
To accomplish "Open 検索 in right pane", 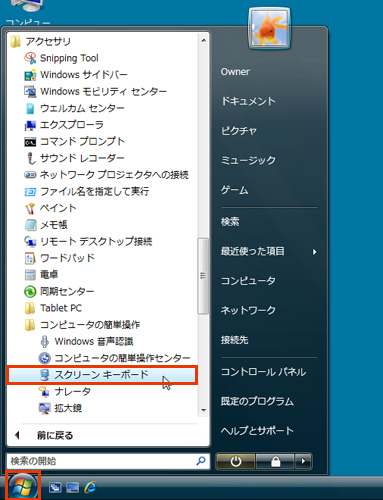I will coord(230,221).
